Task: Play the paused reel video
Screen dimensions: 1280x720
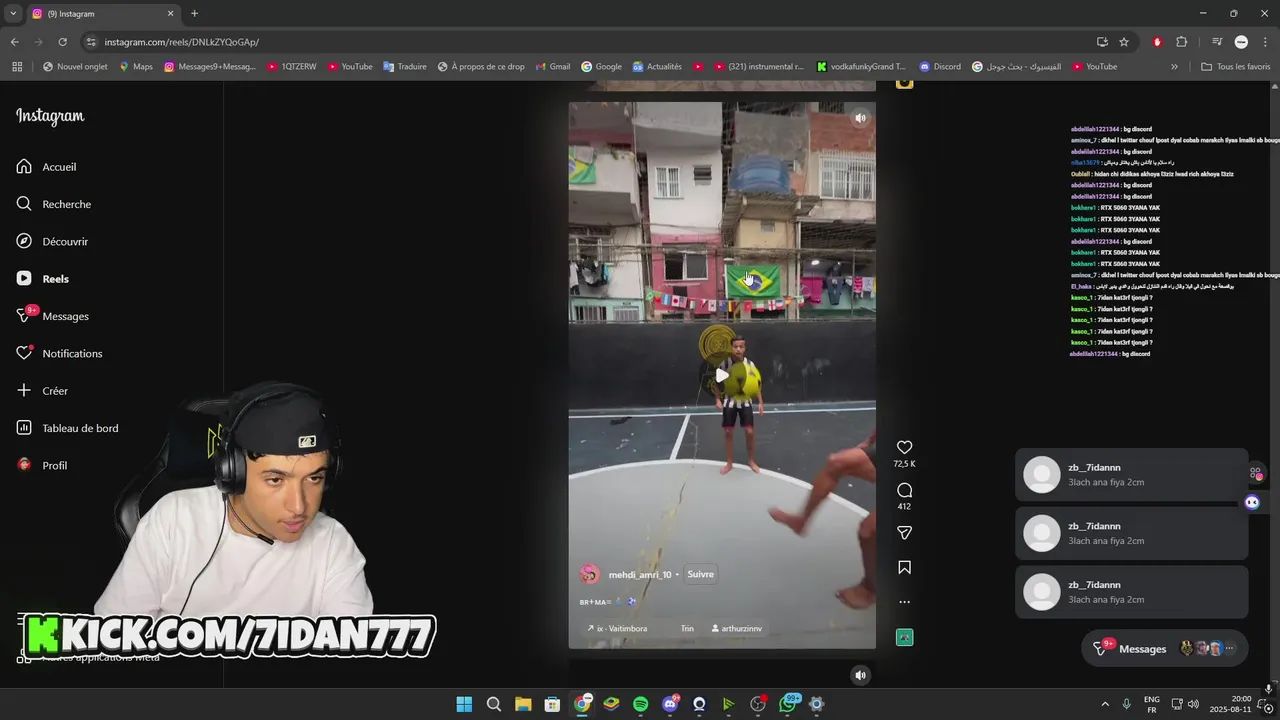Action: click(x=722, y=375)
